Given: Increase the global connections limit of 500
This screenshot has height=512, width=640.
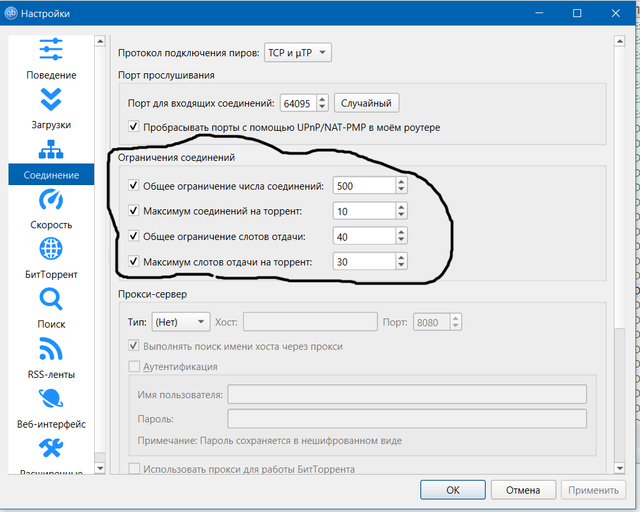Looking at the screenshot, I should click(401, 182).
